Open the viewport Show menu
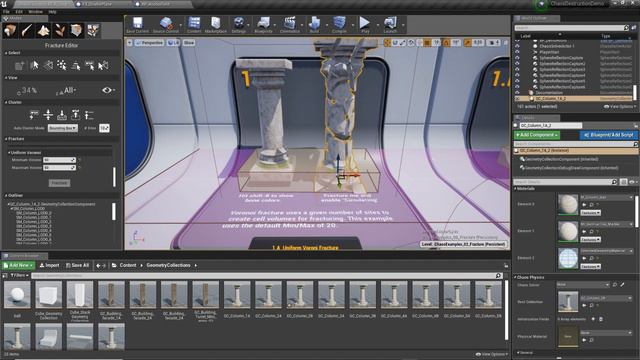This screenshot has height=360, width=640. tap(189, 42)
